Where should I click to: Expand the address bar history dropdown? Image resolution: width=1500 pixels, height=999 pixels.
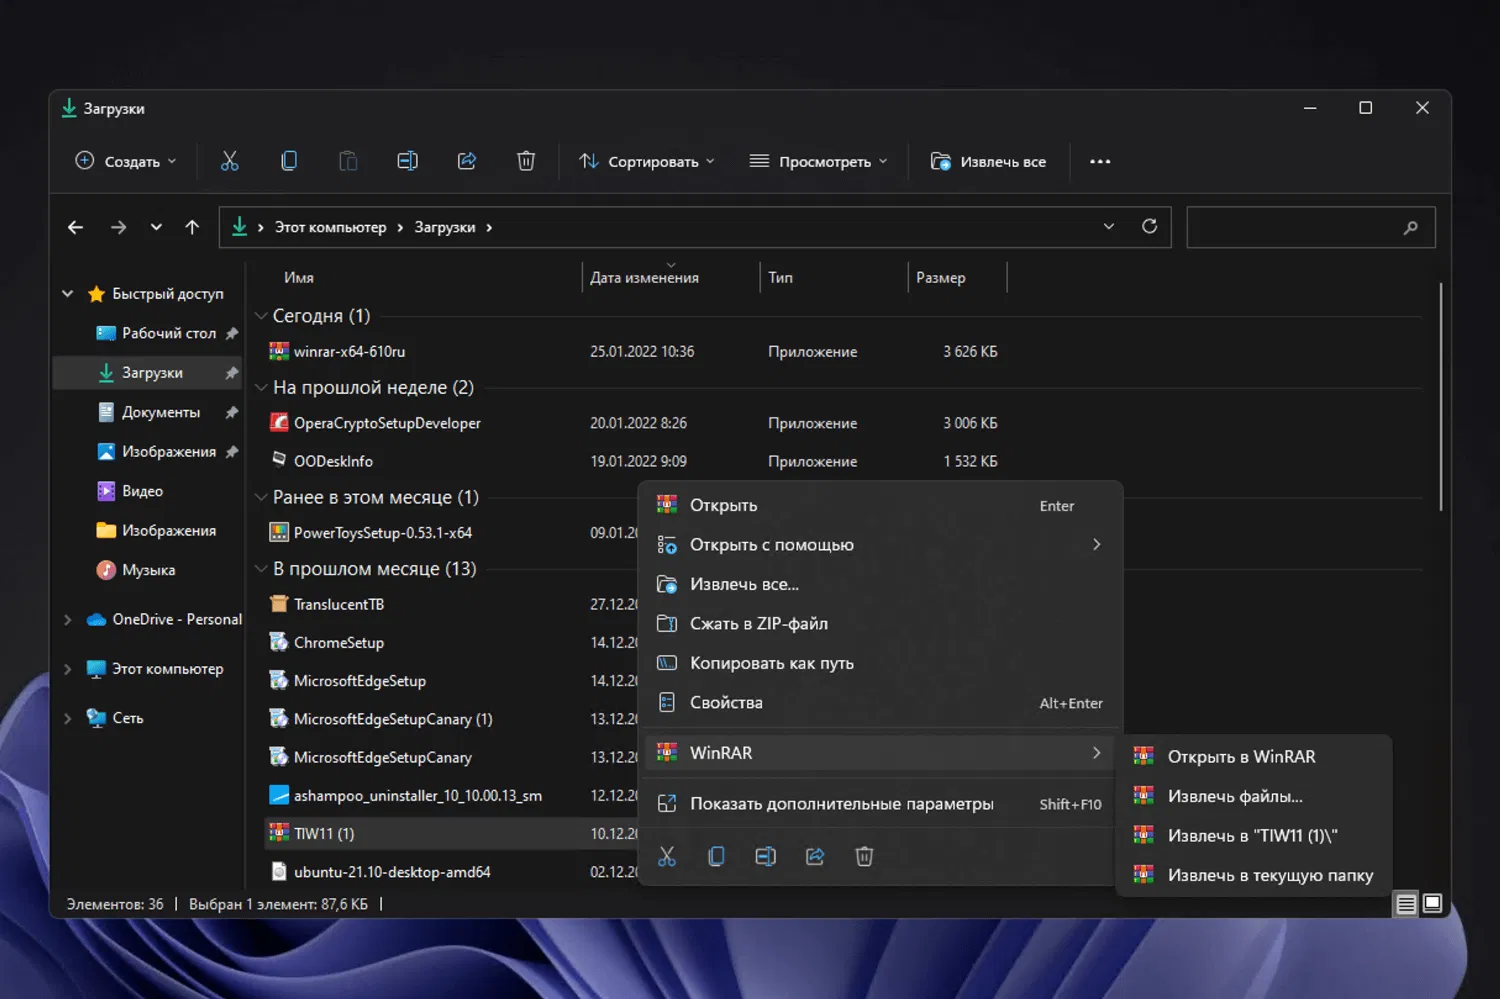click(x=1108, y=226)
